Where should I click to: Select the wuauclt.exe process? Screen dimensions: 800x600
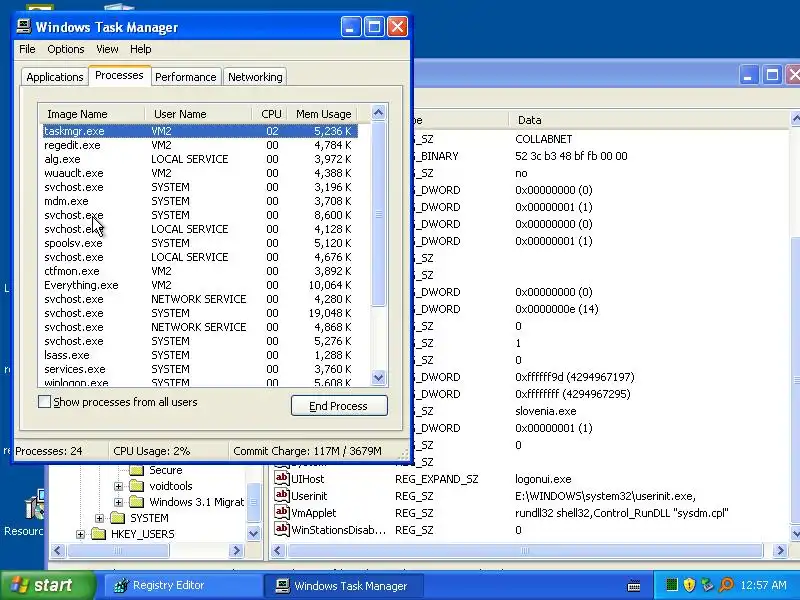click(200, 173)
